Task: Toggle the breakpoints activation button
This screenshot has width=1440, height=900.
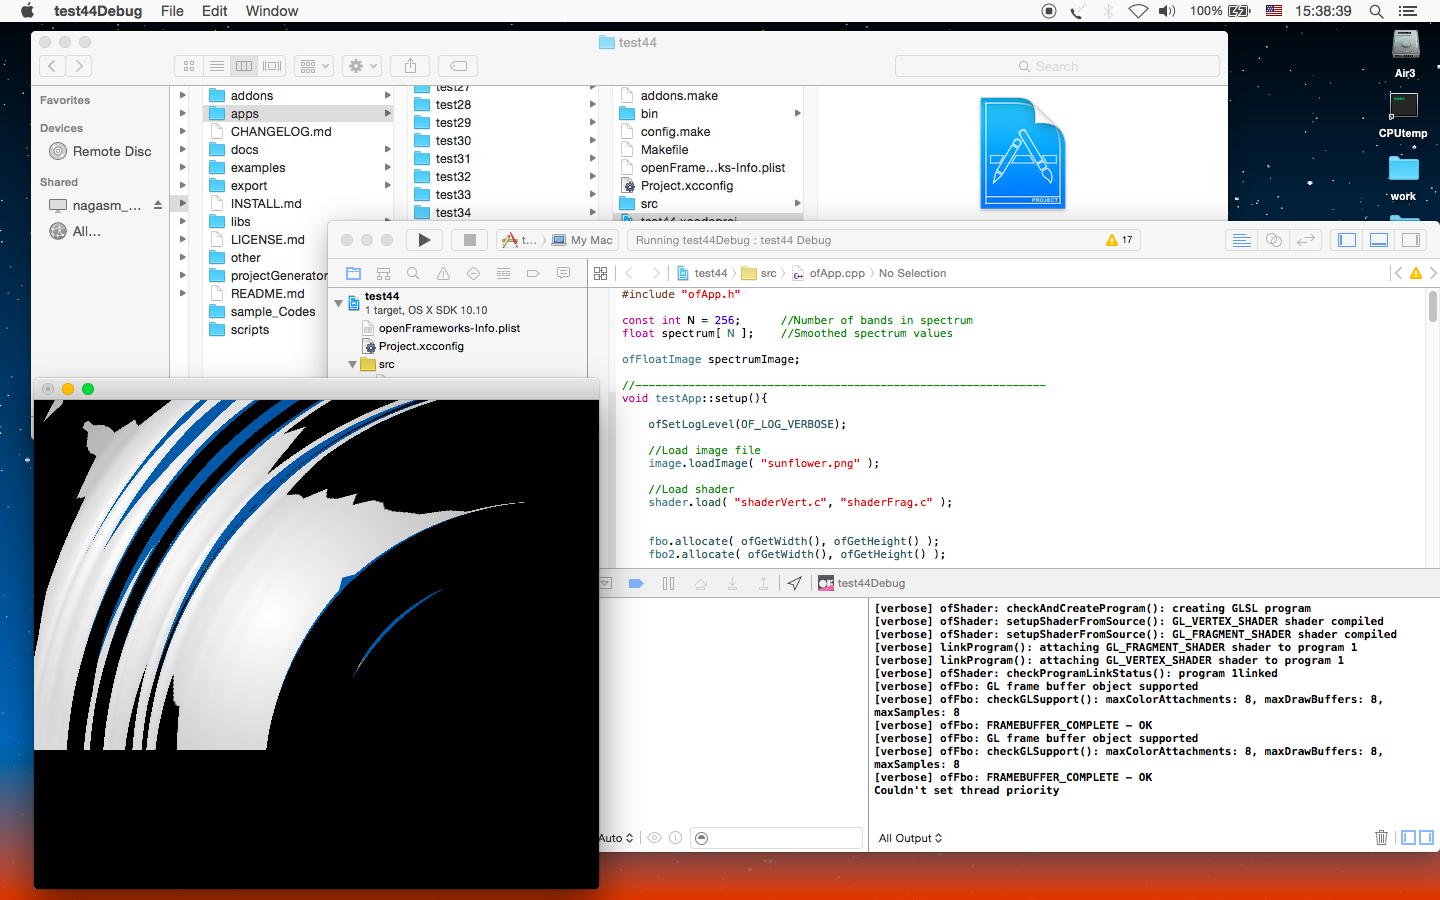Action: pyautogui.click(x=635, y=583)
